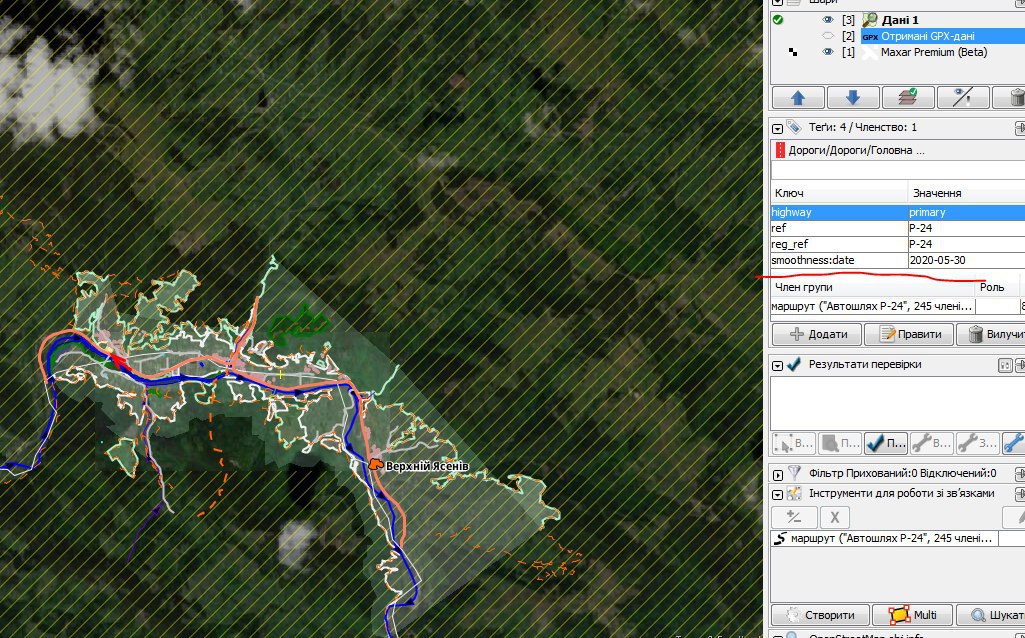Click the validator lookup button labeled П...
The height and width of the screenshot is (638, 1025).
(x=839, y=443)
